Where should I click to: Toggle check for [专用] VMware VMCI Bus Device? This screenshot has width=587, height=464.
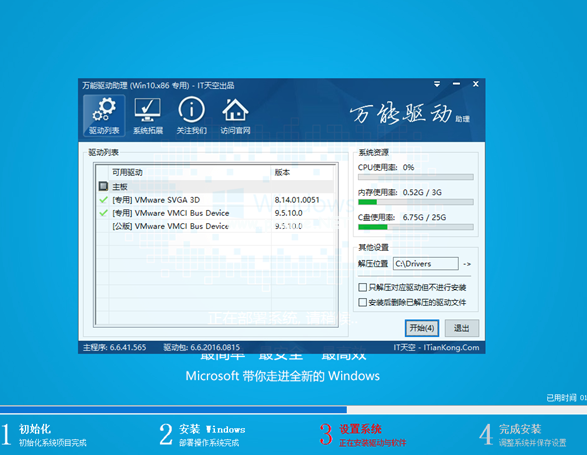point(103,213)
